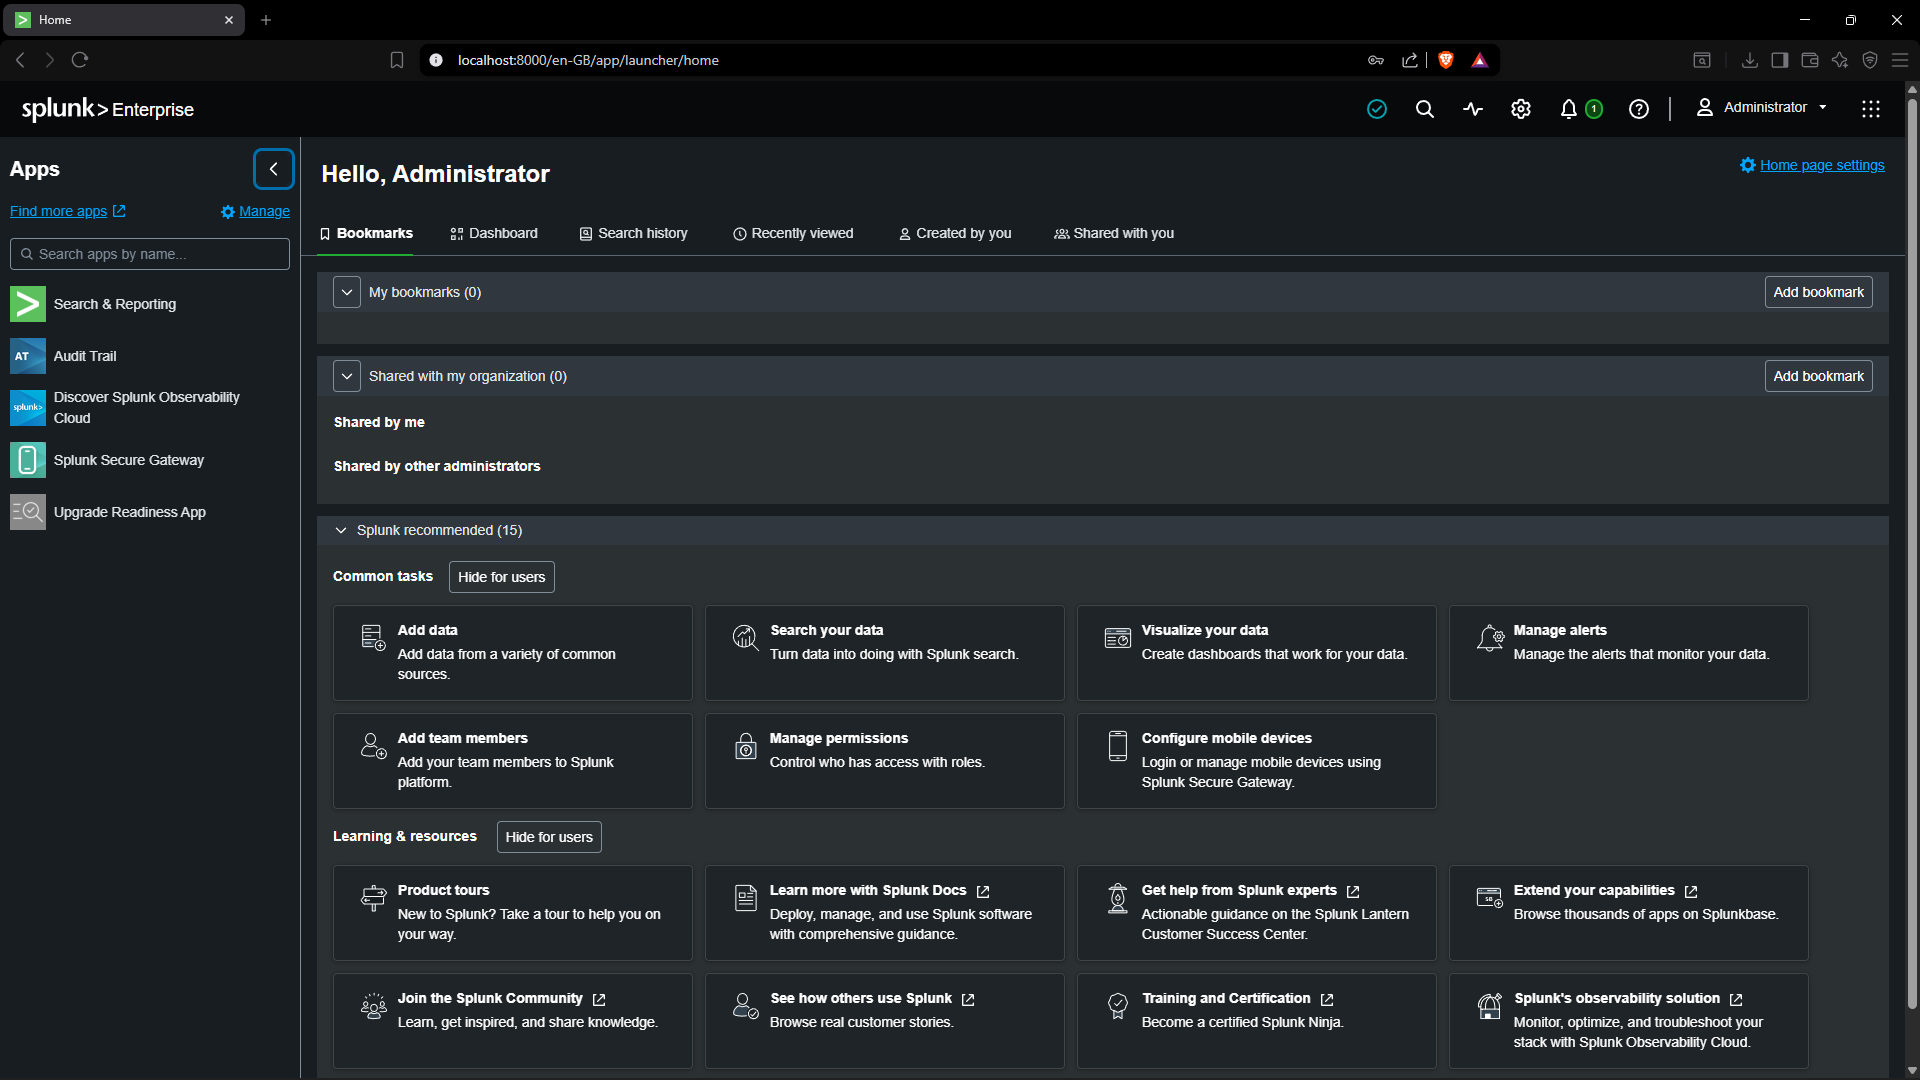Switch to the Shared with you tab
This screenshot has height=1080, width=1920.
[x=1114, y=233]
